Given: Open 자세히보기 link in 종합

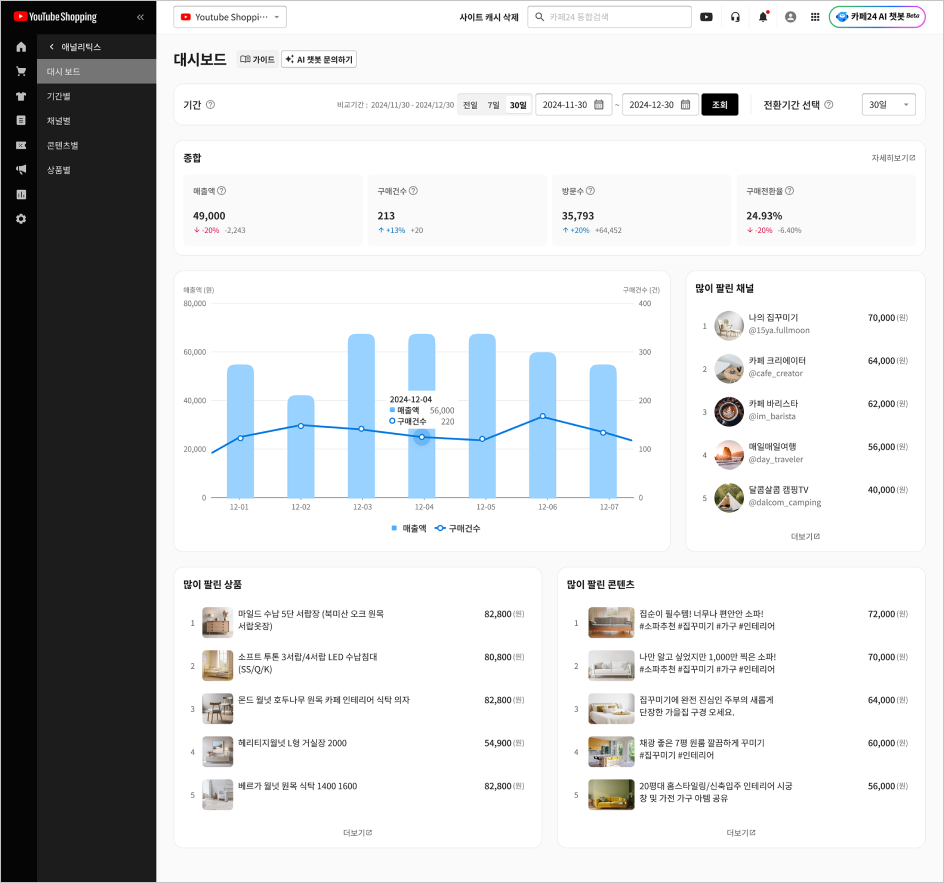Looking at the screenshot, I should point(893,158).
